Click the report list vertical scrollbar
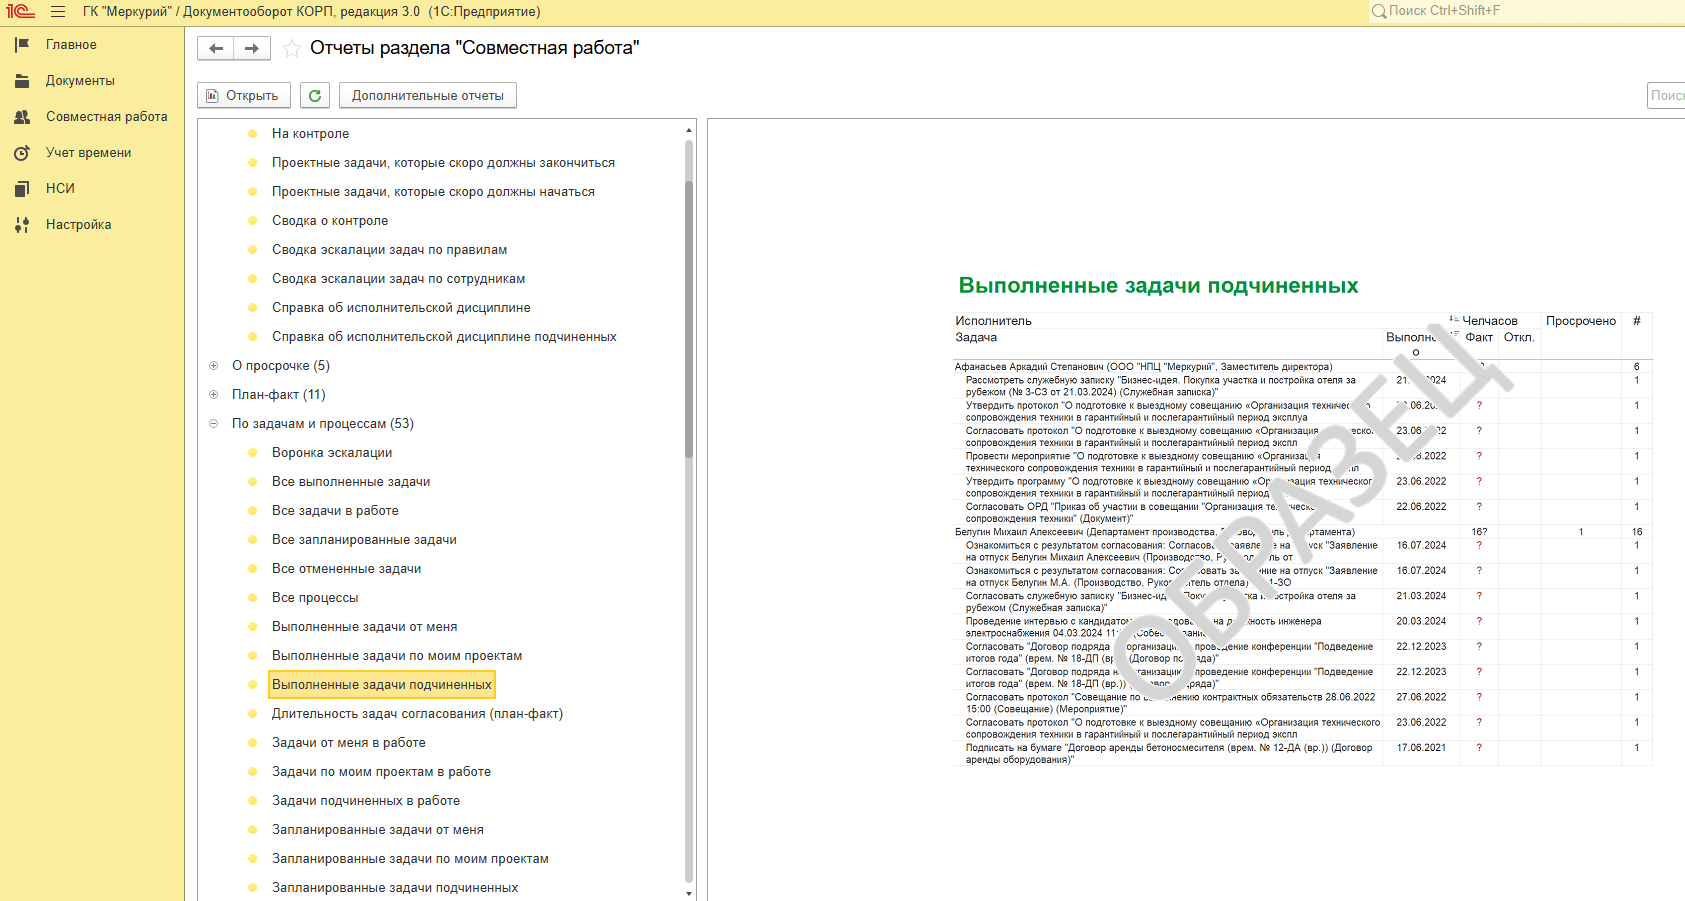The height and width of the screenshot is (901, 1685). (x=689, y=300)
